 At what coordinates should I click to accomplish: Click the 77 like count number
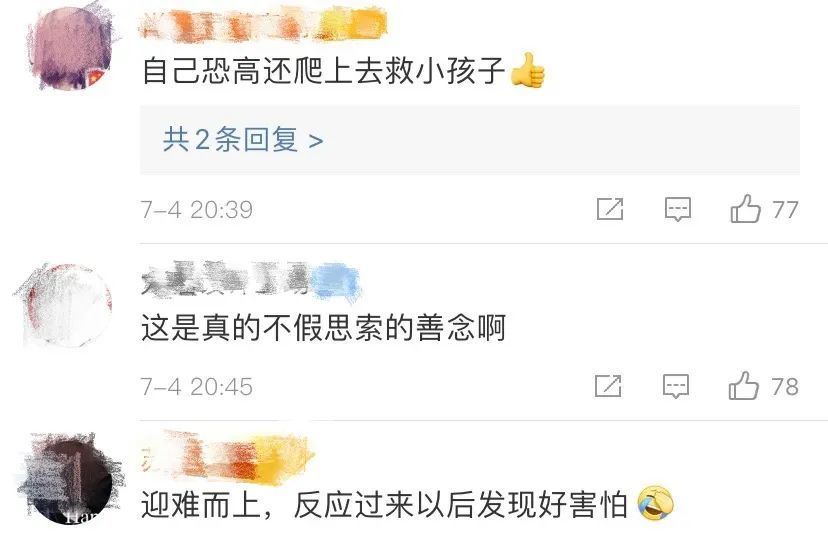coord(785,210)
